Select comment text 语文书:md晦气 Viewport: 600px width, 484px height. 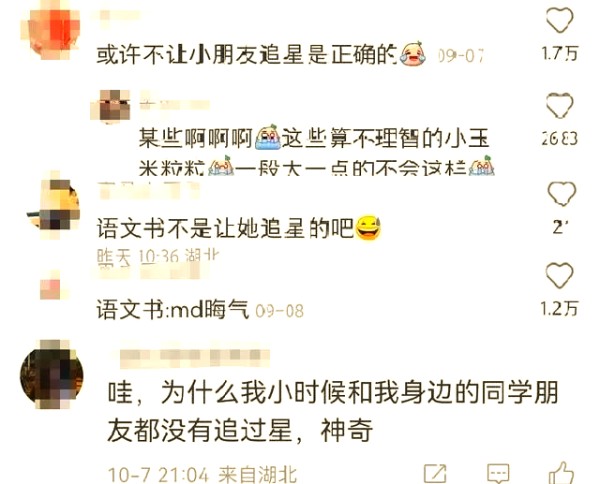pyautogui.click(x=173, y=309)
